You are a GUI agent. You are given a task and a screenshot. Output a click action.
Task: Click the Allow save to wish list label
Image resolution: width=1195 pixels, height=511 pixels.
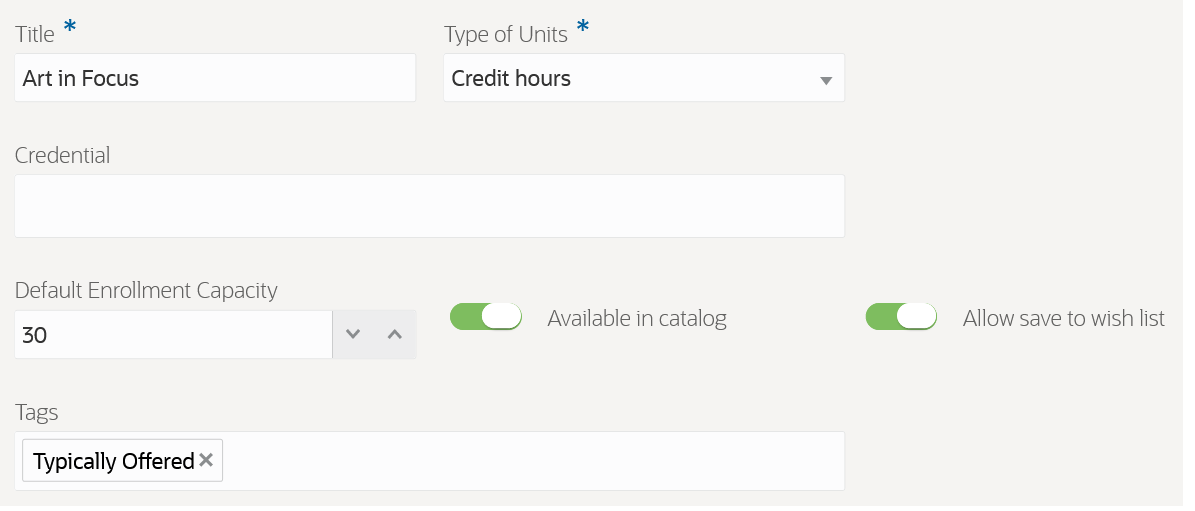click(x=1063, y=319)
